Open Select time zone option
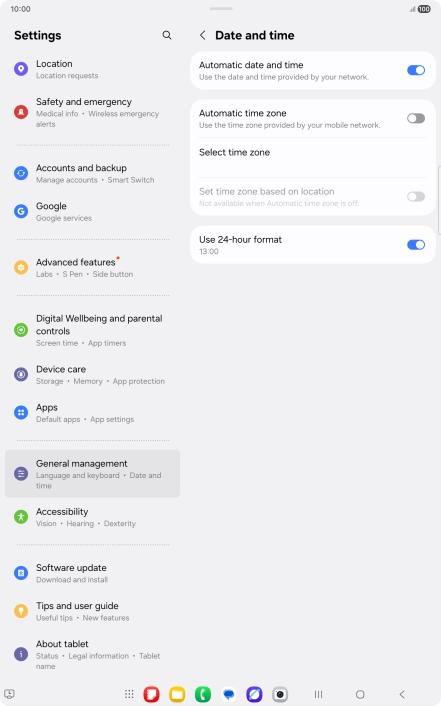The height and width of the screenshot is (706, 441). tap(313, 157)
